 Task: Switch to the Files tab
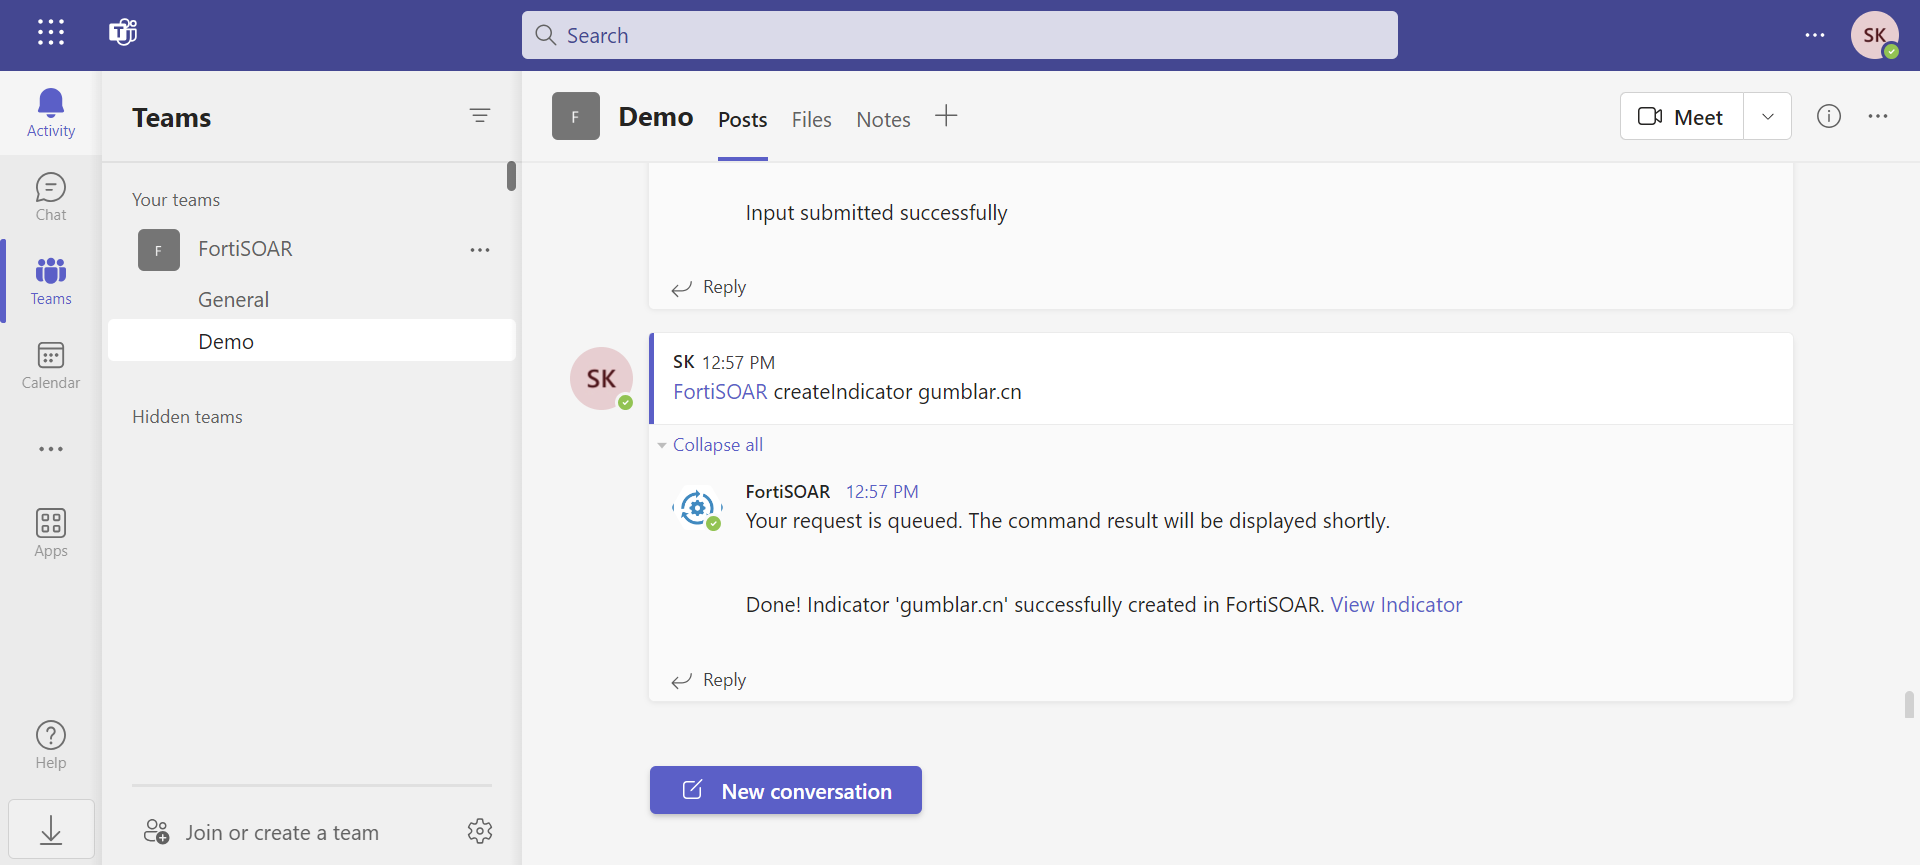(811, 120)
